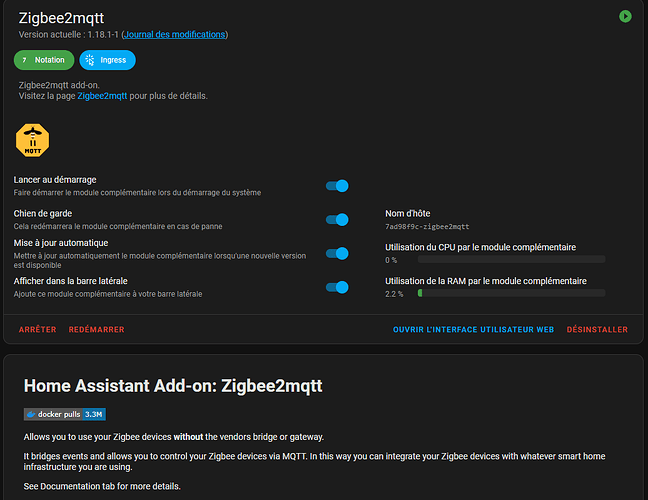This screenshot has width=648, height=500.
Task: Click the 'Zigbee2mqtt add-on.' description line
Action: point(59,85)
